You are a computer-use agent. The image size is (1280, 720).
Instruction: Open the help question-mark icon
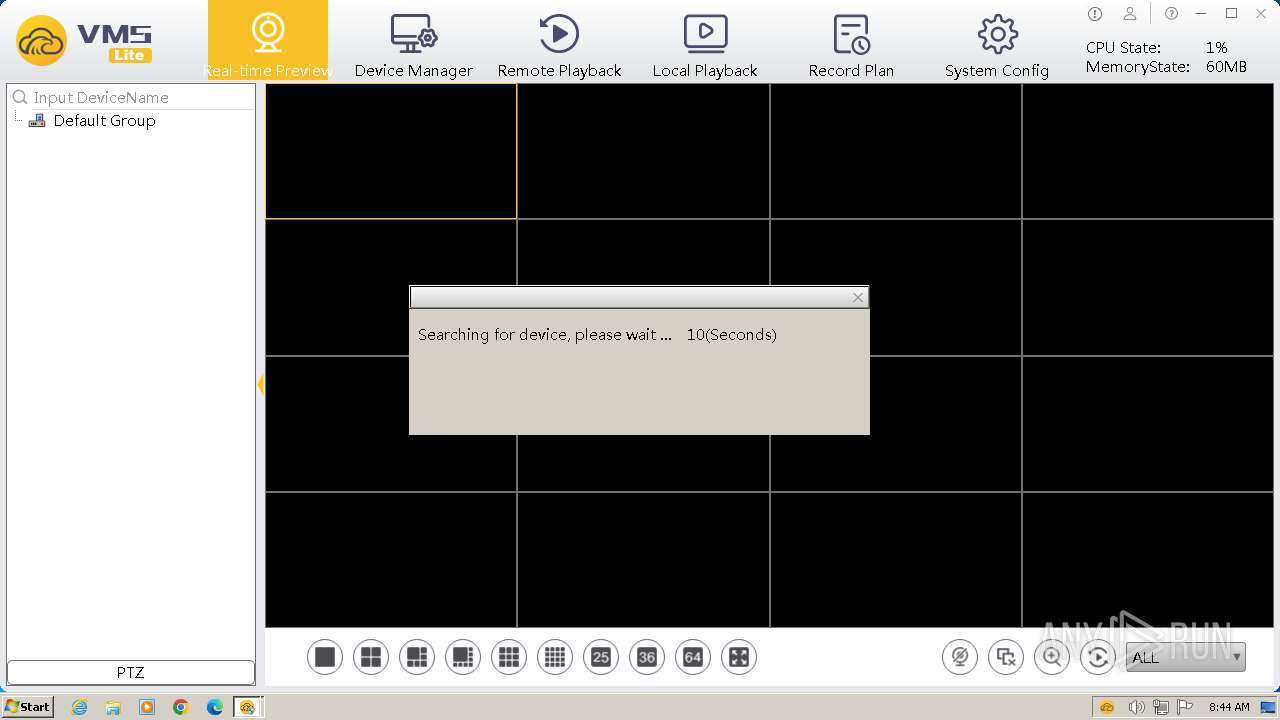pyautogui.click(x=1171, y=14)
